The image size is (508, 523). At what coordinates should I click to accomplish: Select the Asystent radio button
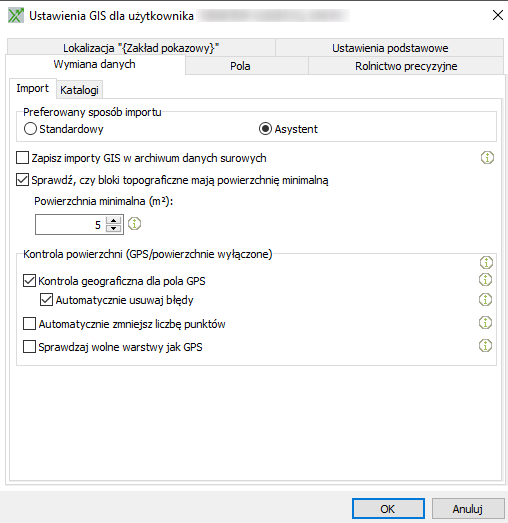pyautogui.click(x=265, y=129)
